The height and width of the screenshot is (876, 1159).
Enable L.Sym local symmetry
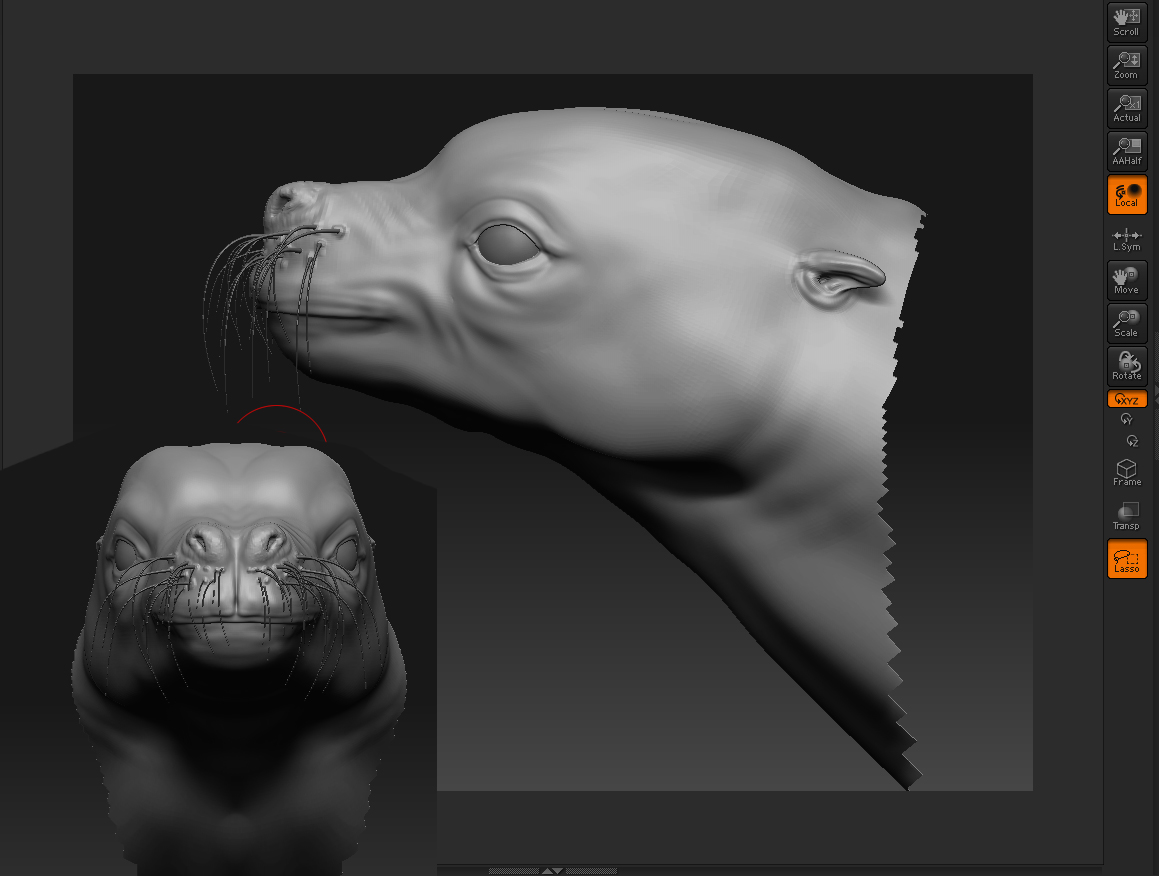pyautogui.click(x=1126, y=240)
